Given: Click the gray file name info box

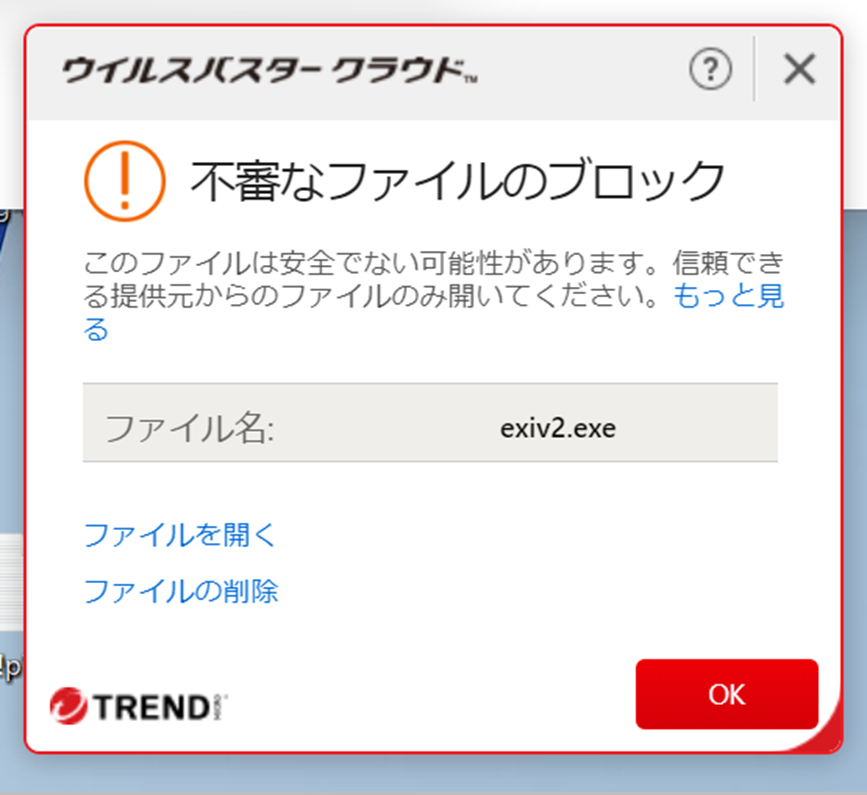Looking at the screenshot, I should point(430,422).
